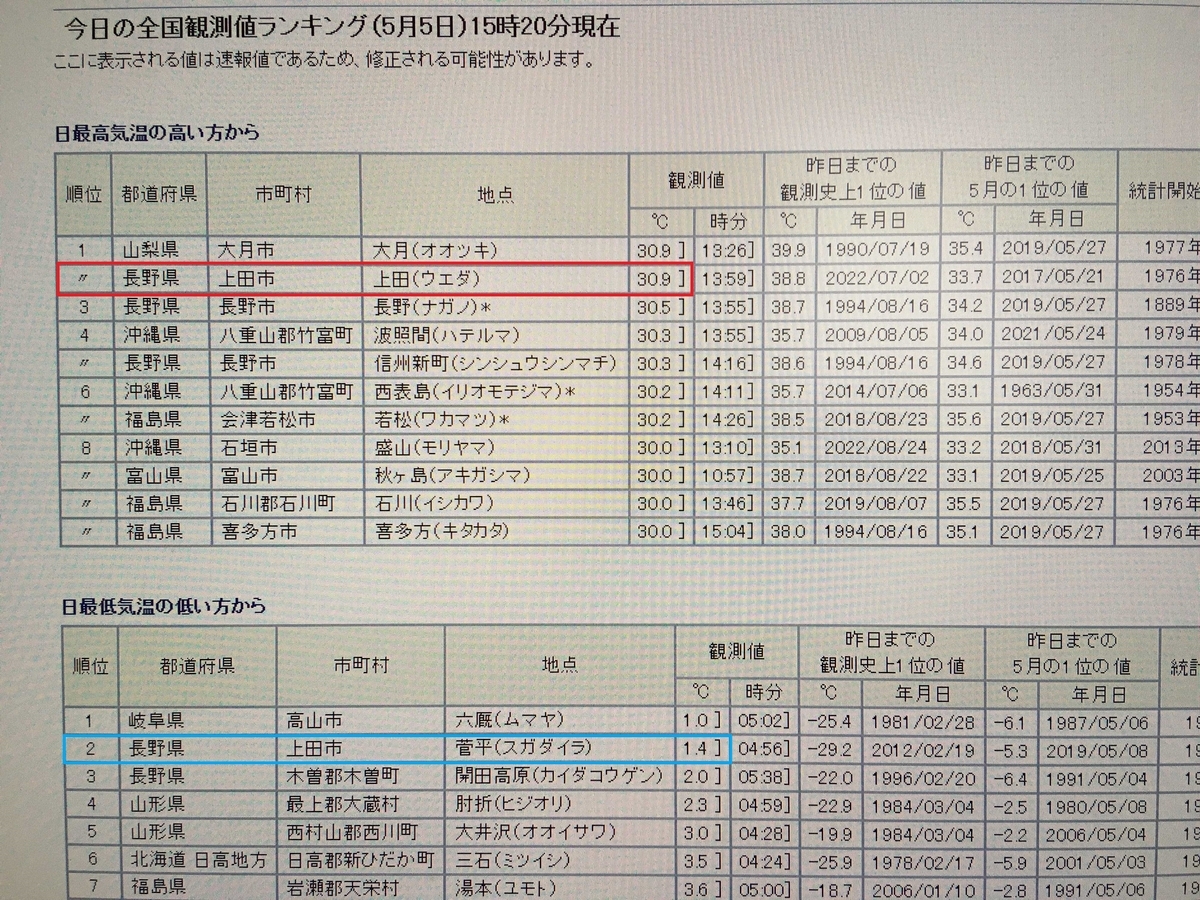Click the 会津若松市 cell
Screen dimensions: 1200x900
[x=267, y=418]
